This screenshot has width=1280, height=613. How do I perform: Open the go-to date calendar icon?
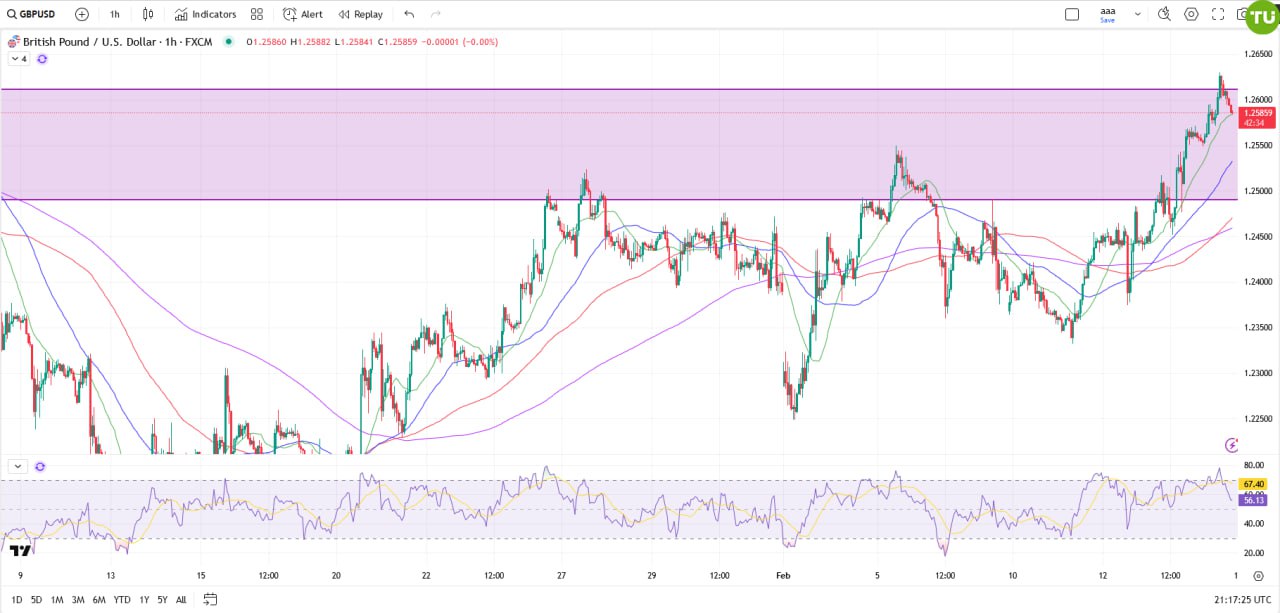(x=210, y=600)
